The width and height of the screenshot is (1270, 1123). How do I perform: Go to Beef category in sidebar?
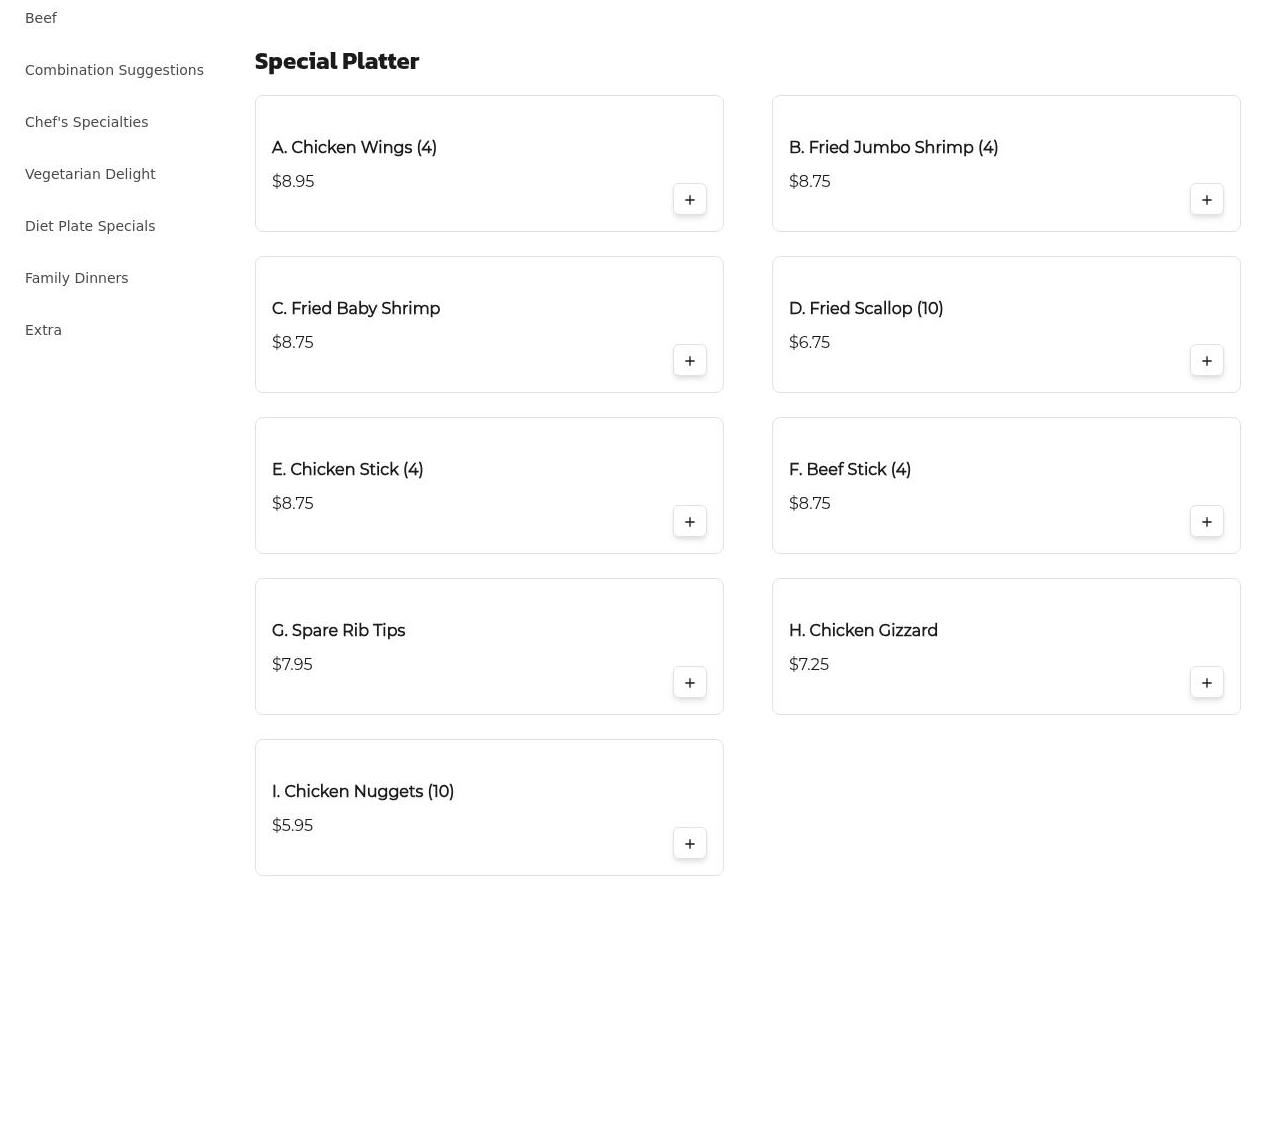41,18
